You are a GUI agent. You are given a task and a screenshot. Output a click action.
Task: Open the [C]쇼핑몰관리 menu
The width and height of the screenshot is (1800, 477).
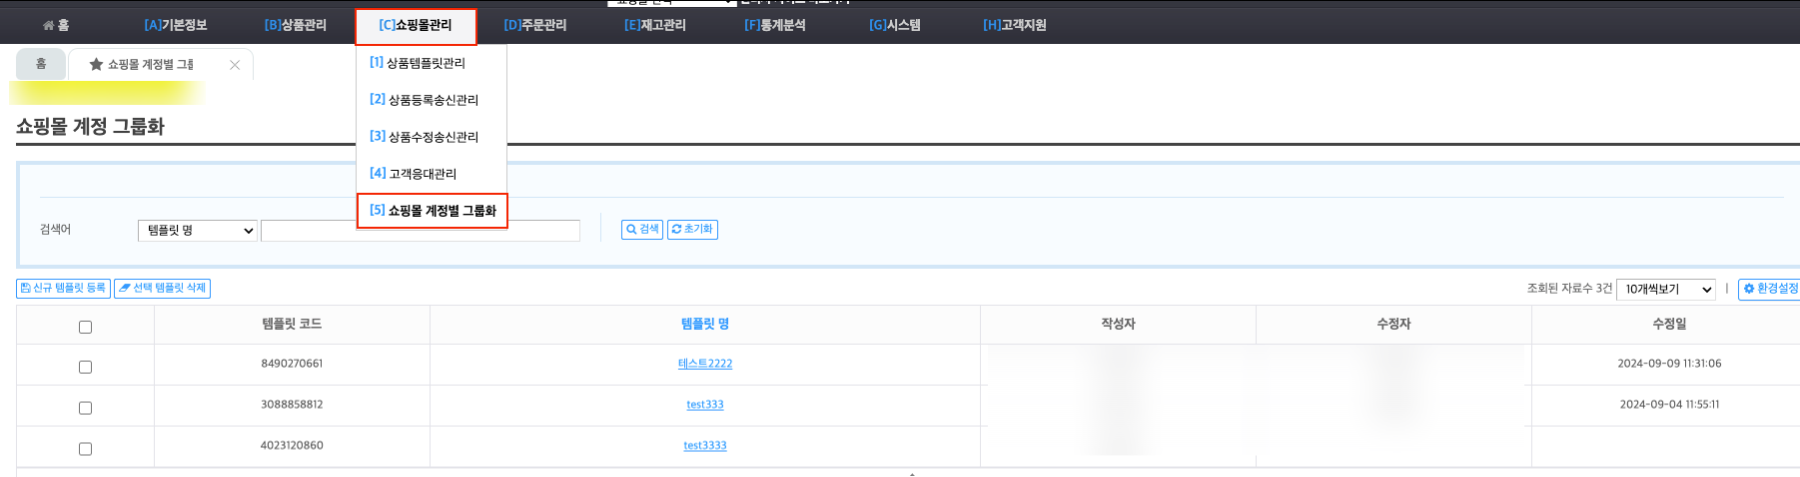[415, 26]
